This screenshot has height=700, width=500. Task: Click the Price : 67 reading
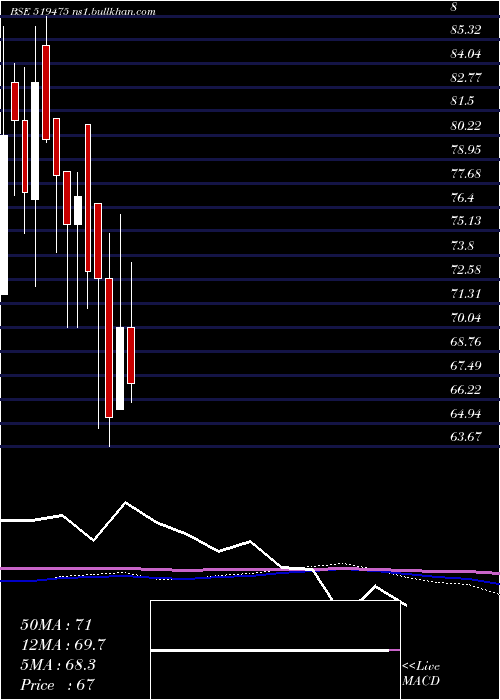point(58,685)
